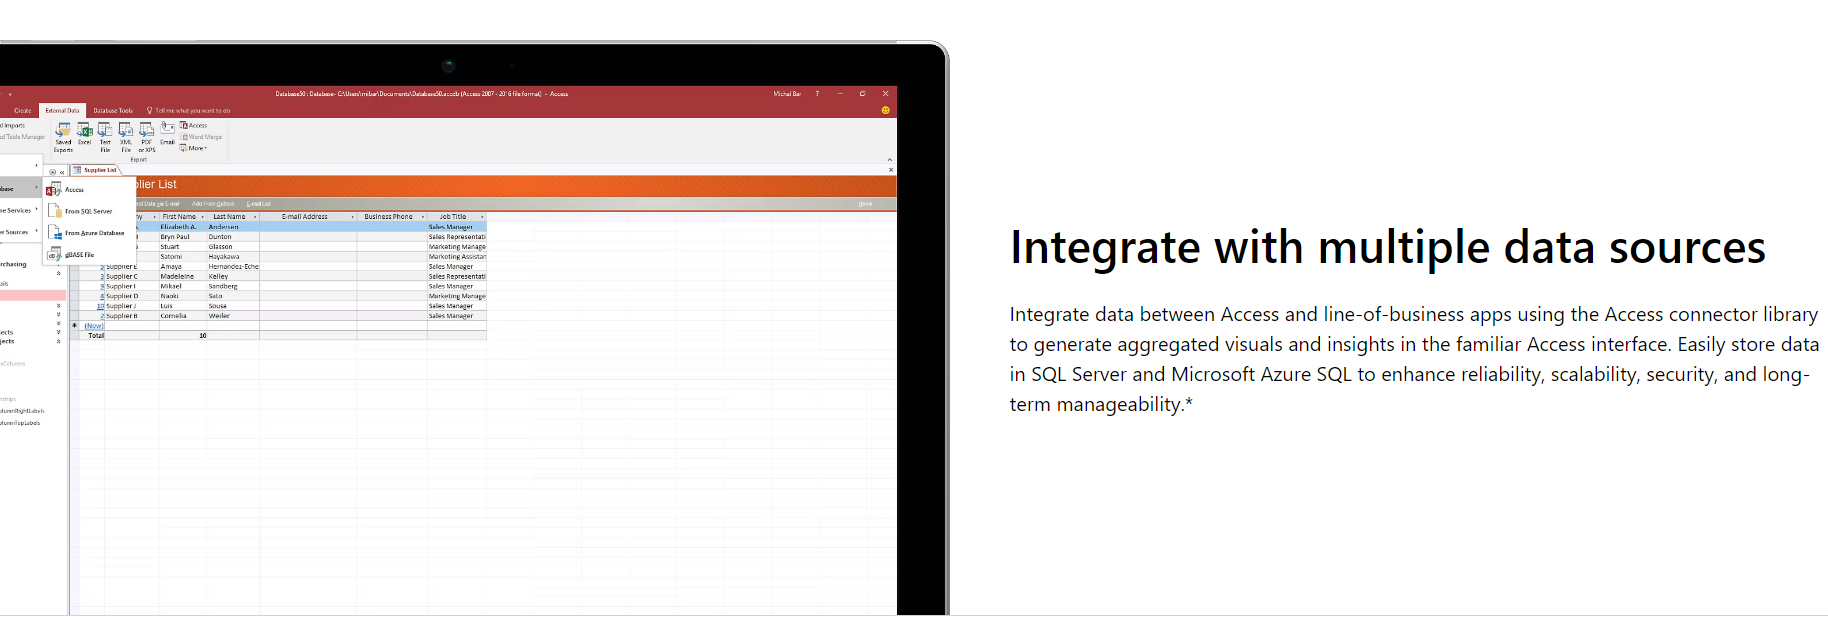Choose dBASE File in the flyout menu
The image size is (1828, 617).
pyautogui.click(x=88, y=255)
